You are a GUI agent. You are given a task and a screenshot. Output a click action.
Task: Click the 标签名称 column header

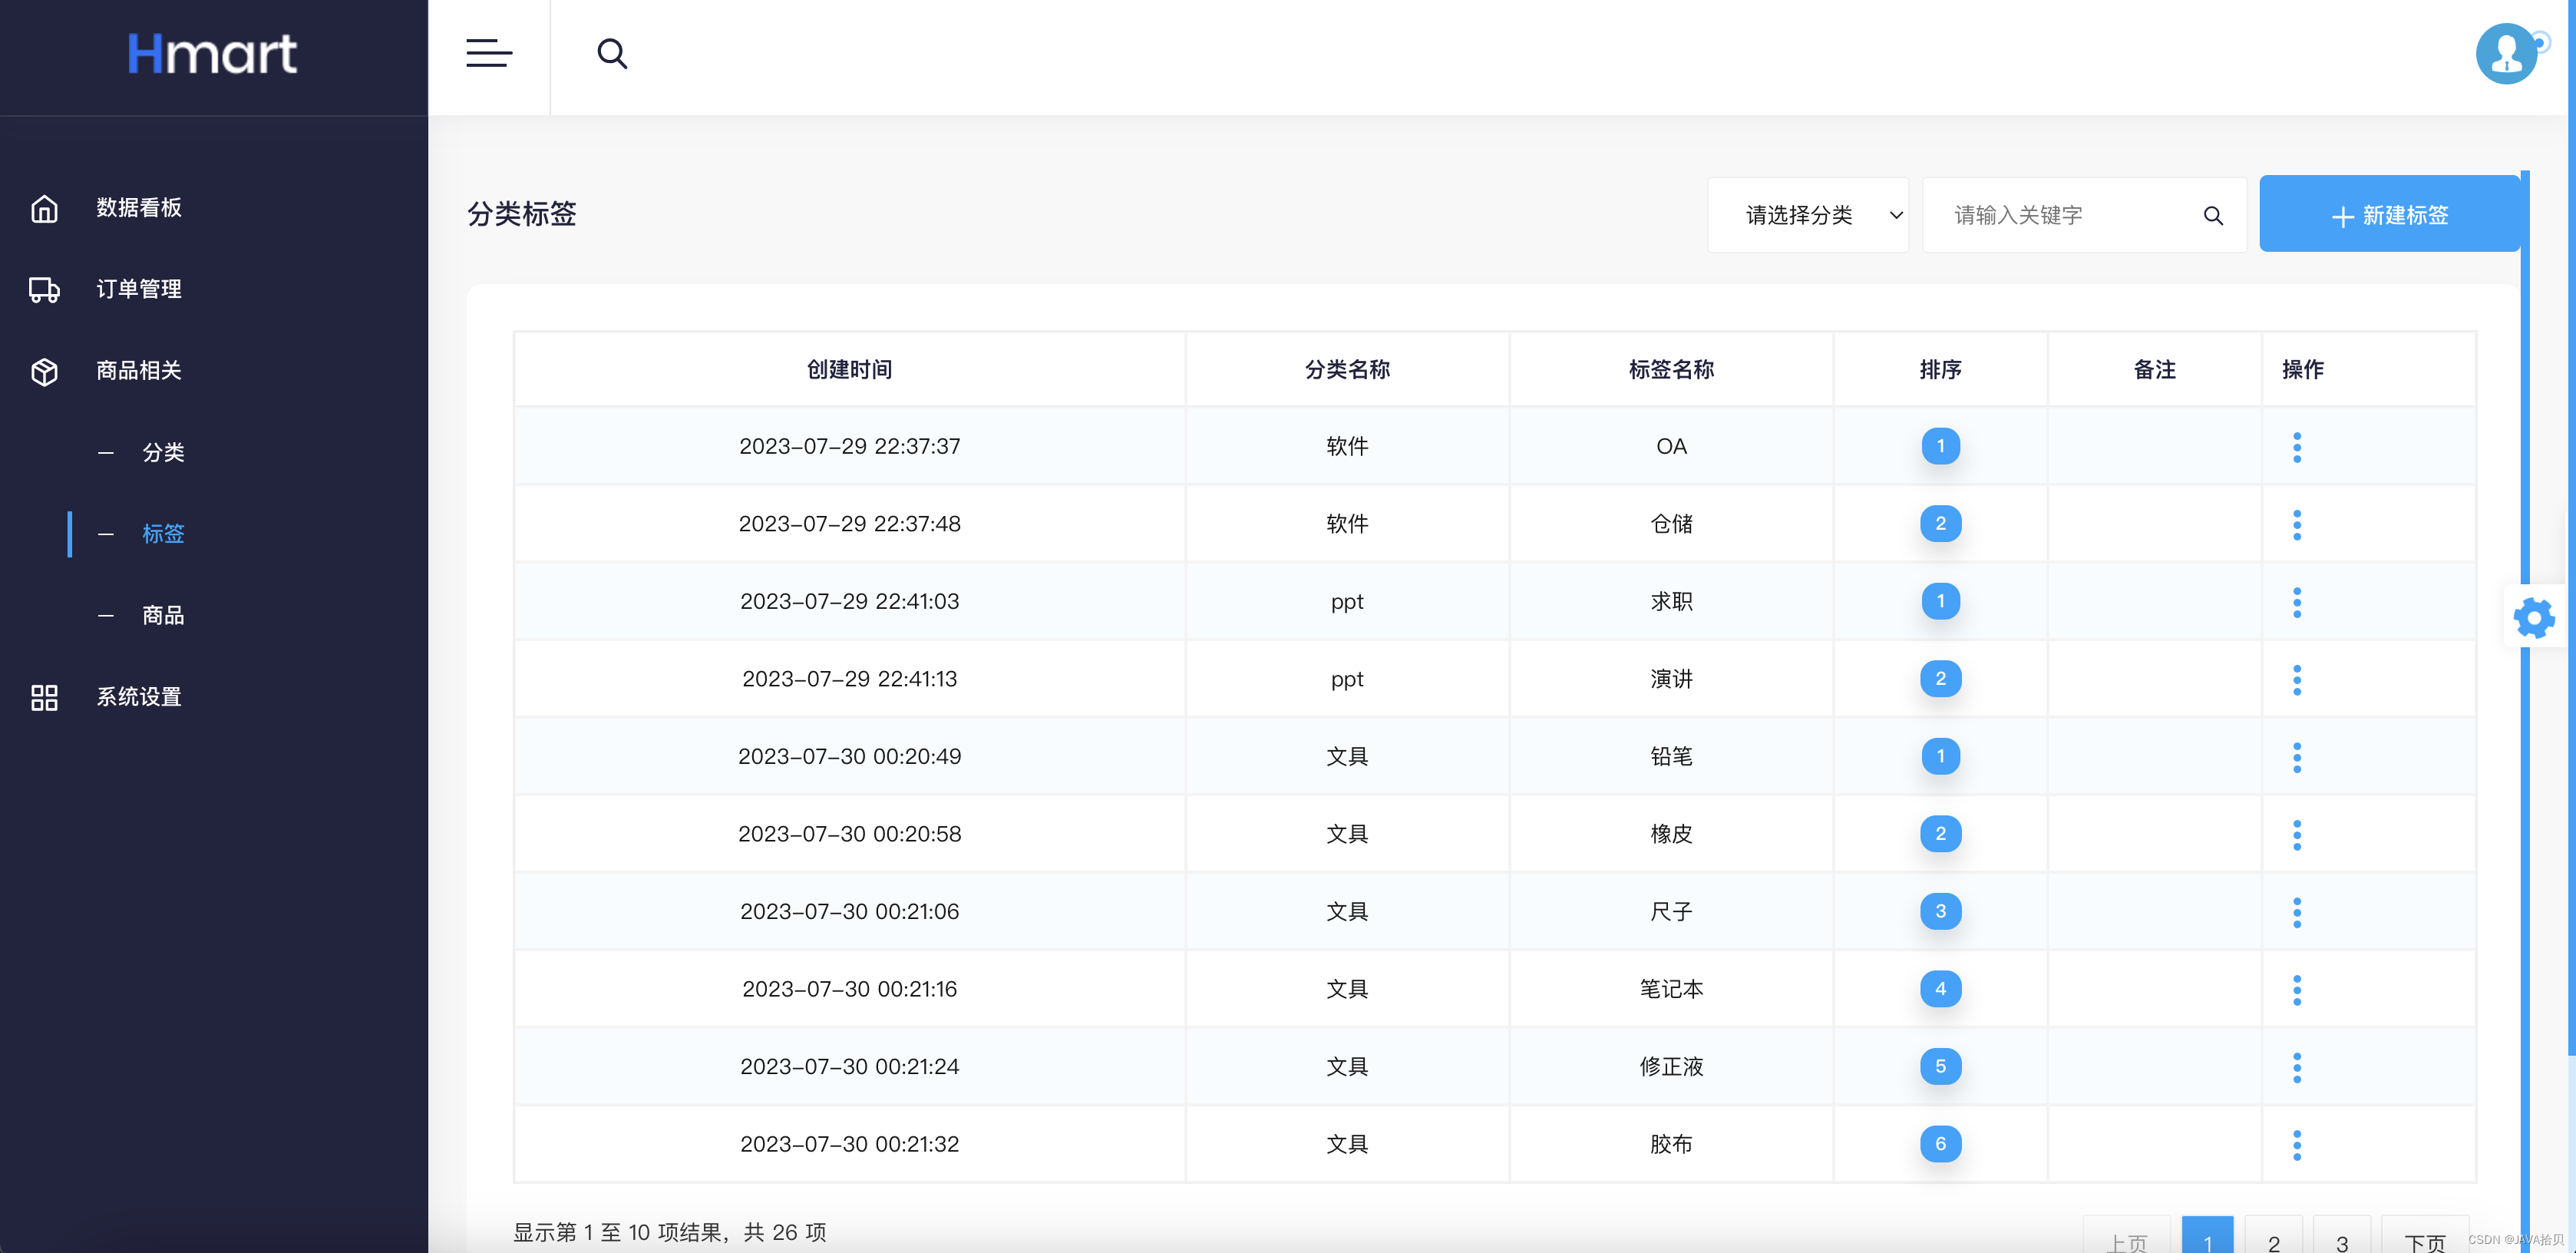pyautogui.click(x=1671, y=370)
